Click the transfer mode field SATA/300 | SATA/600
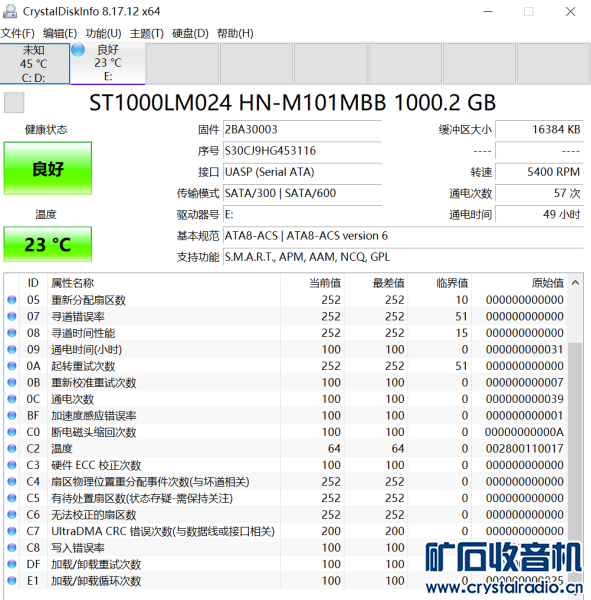This screenshot has height=600, width=591. [302, 193]
